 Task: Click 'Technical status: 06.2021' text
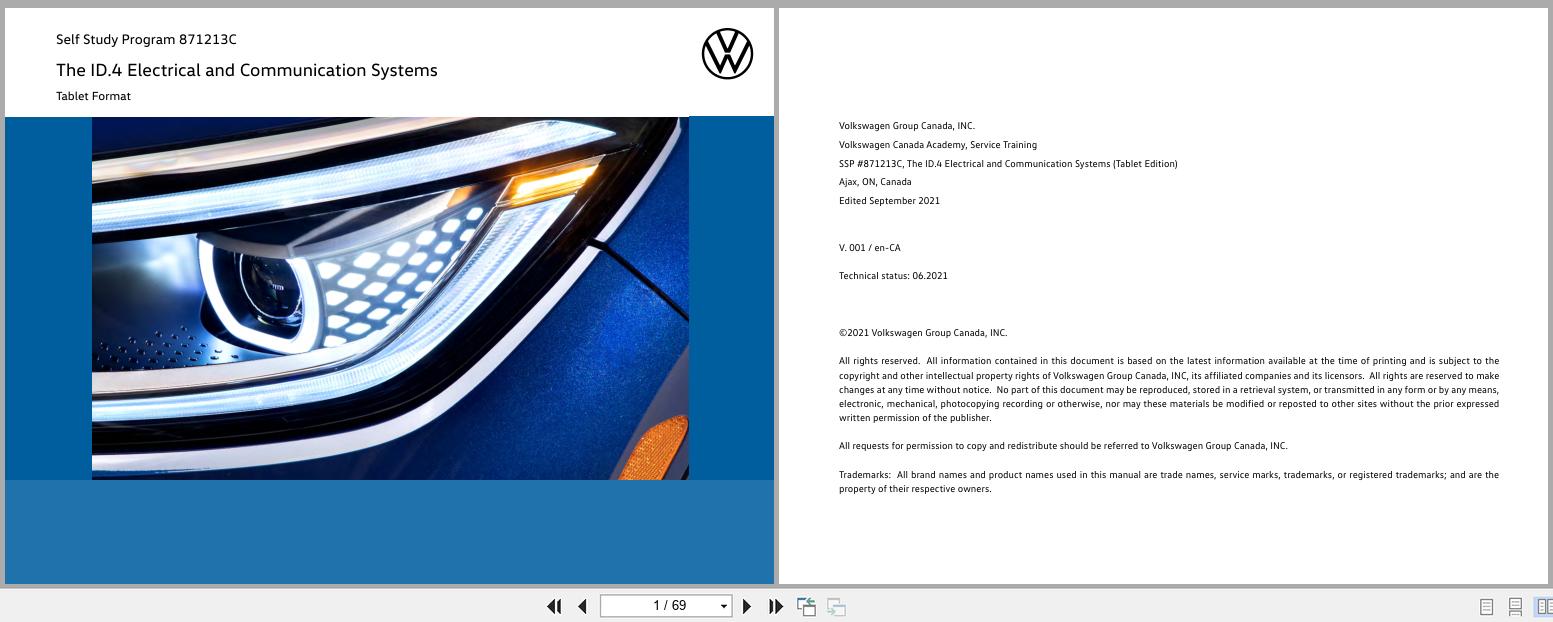[893, 276]
